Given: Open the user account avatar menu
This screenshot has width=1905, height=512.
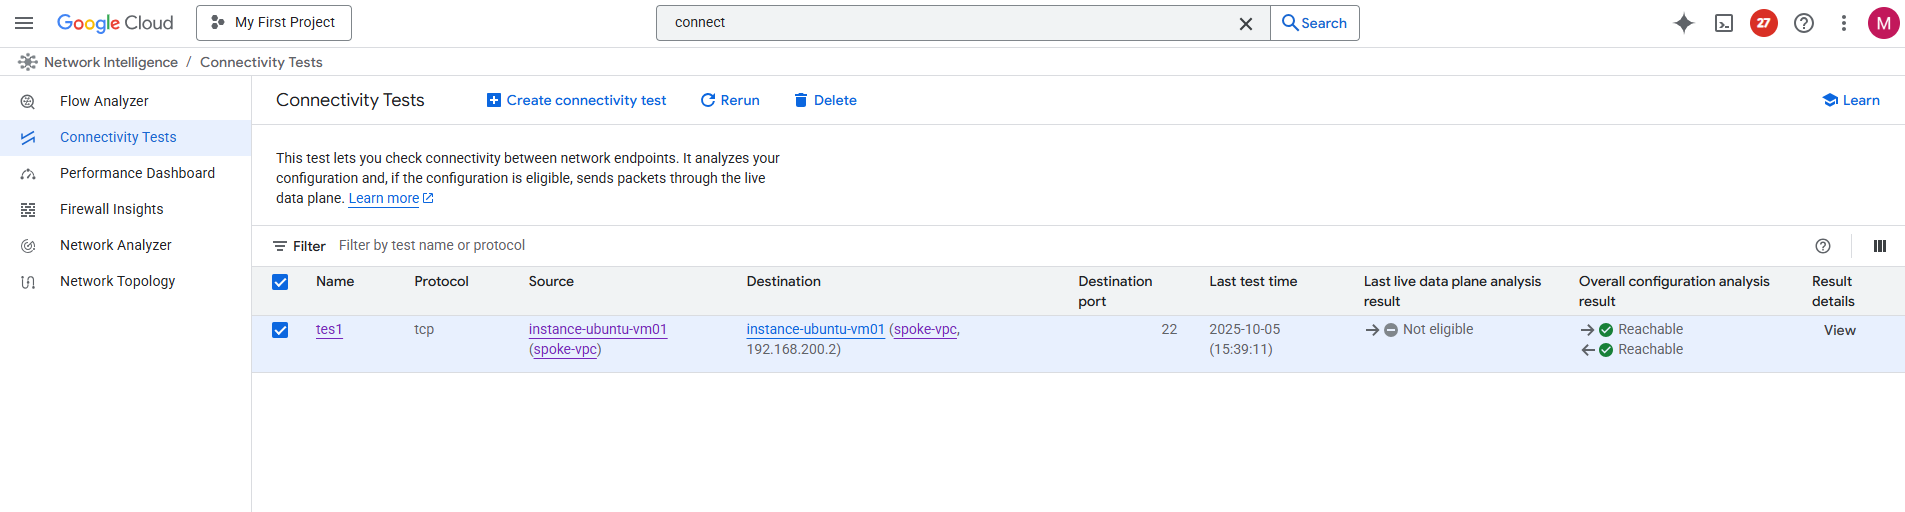Looking at the screenshot, I should click(1884, 23).
